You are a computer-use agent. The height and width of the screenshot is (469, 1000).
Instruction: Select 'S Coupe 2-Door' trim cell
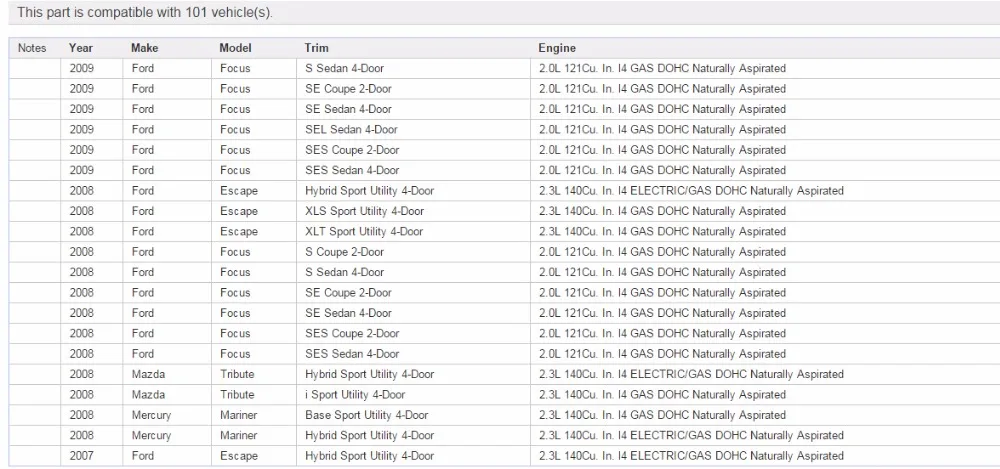click(x=344, y=252)
